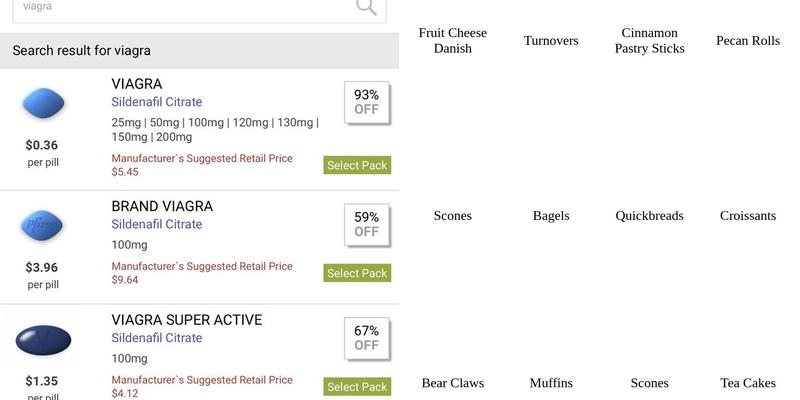Open the Croissants item

[x=748, y=215]
